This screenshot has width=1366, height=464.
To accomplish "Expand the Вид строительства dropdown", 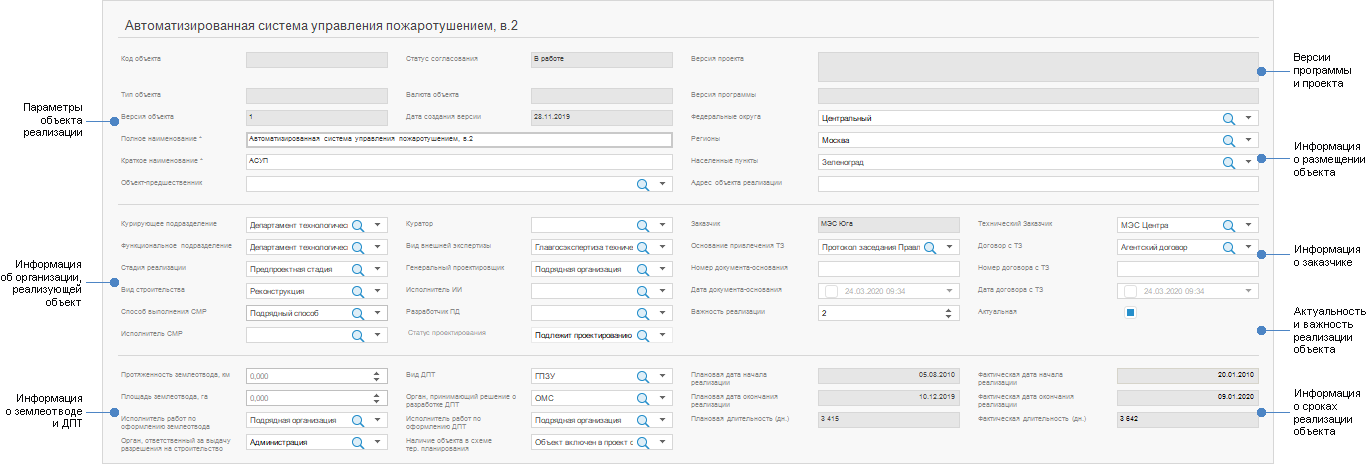I will pyautogui.click(x=377, y=291).
